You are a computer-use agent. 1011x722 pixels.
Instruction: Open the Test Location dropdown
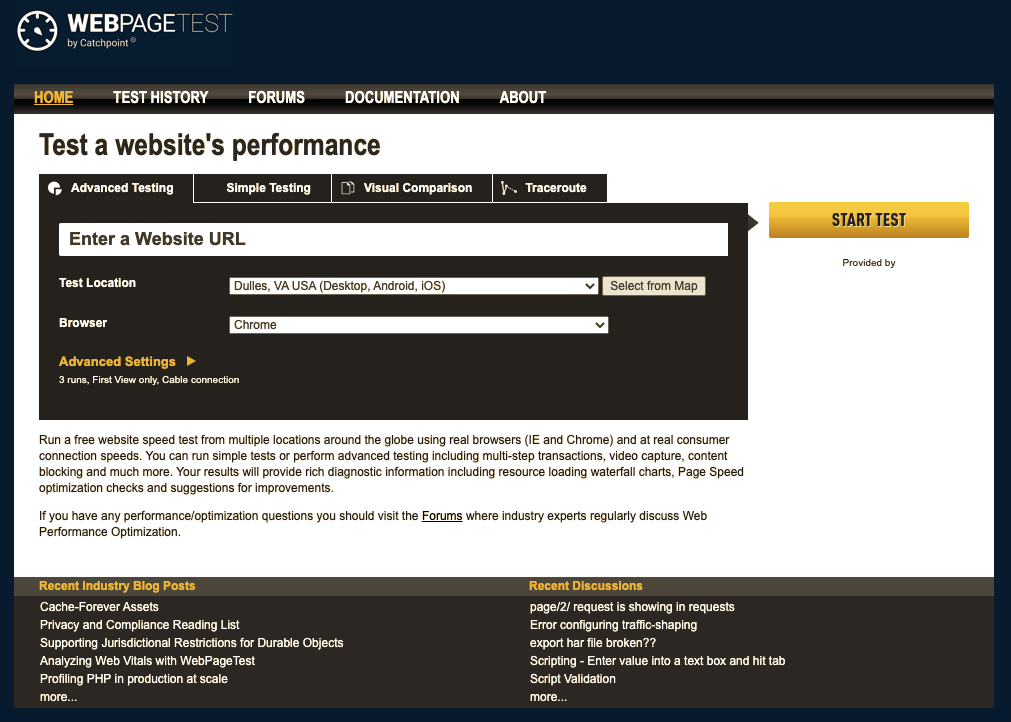point(413,286)
